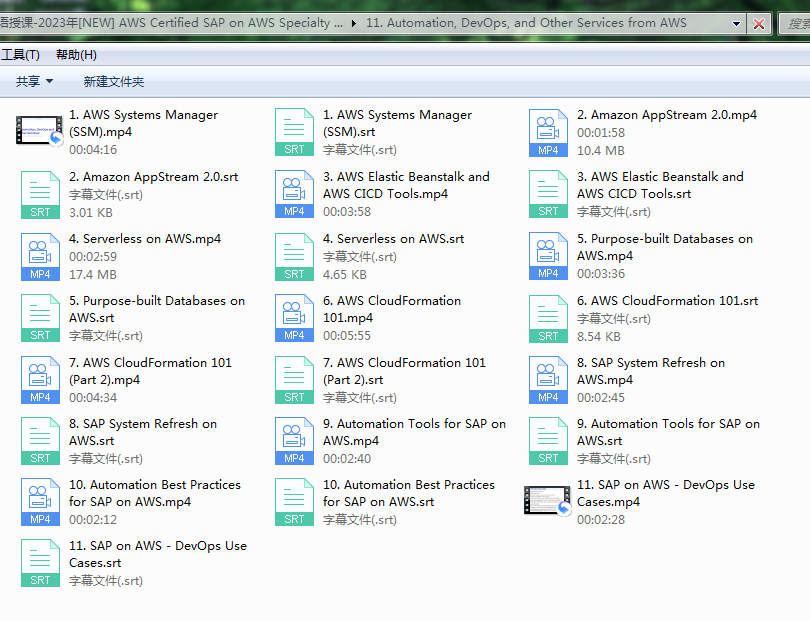Screen dimensions: 810x621
Task: Focus the 搜索 search box
Action: click(796, 23)
